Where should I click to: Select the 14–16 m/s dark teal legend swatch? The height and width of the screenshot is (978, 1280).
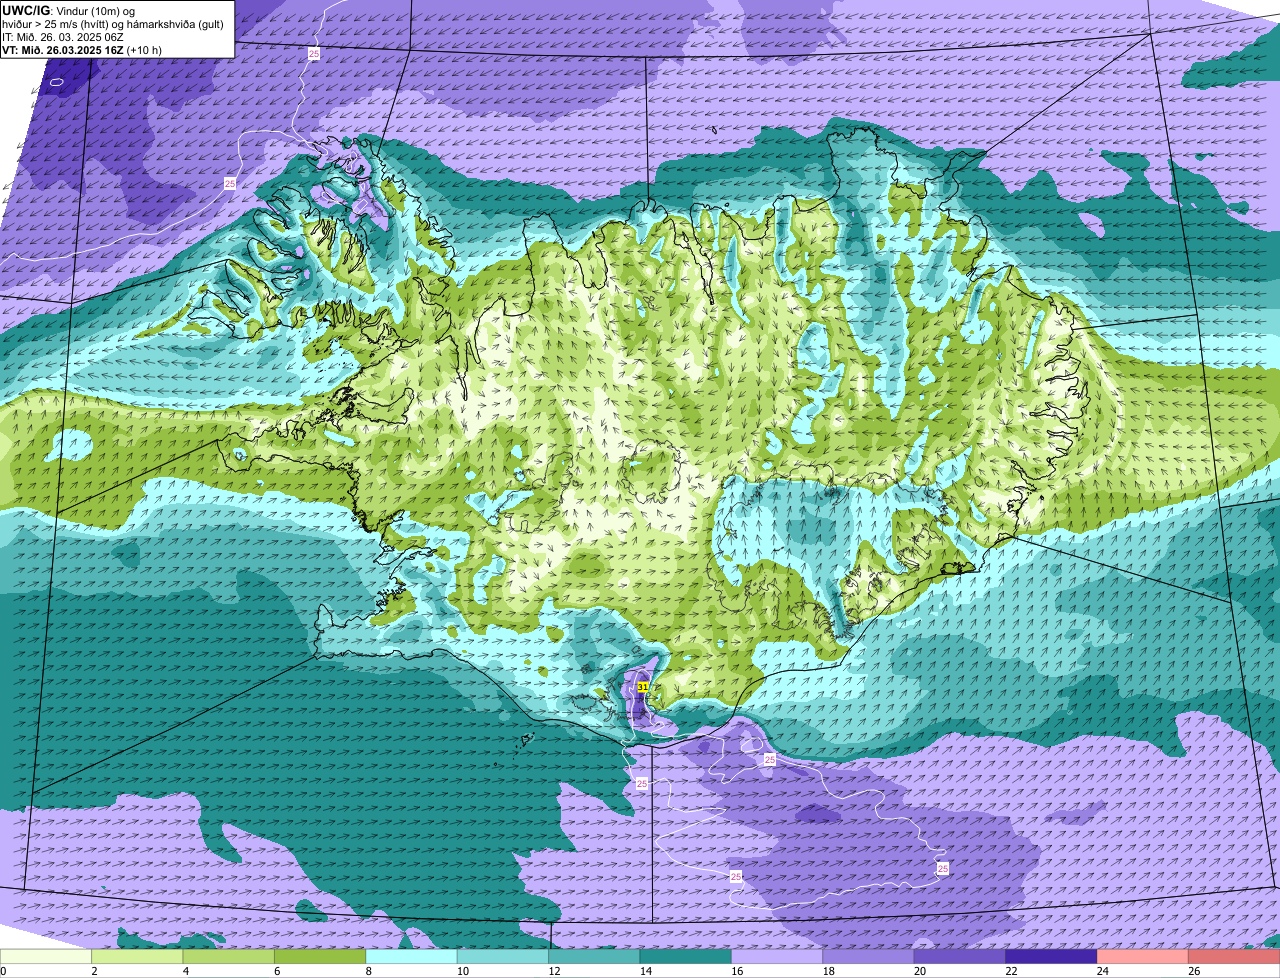click(686, 956)
